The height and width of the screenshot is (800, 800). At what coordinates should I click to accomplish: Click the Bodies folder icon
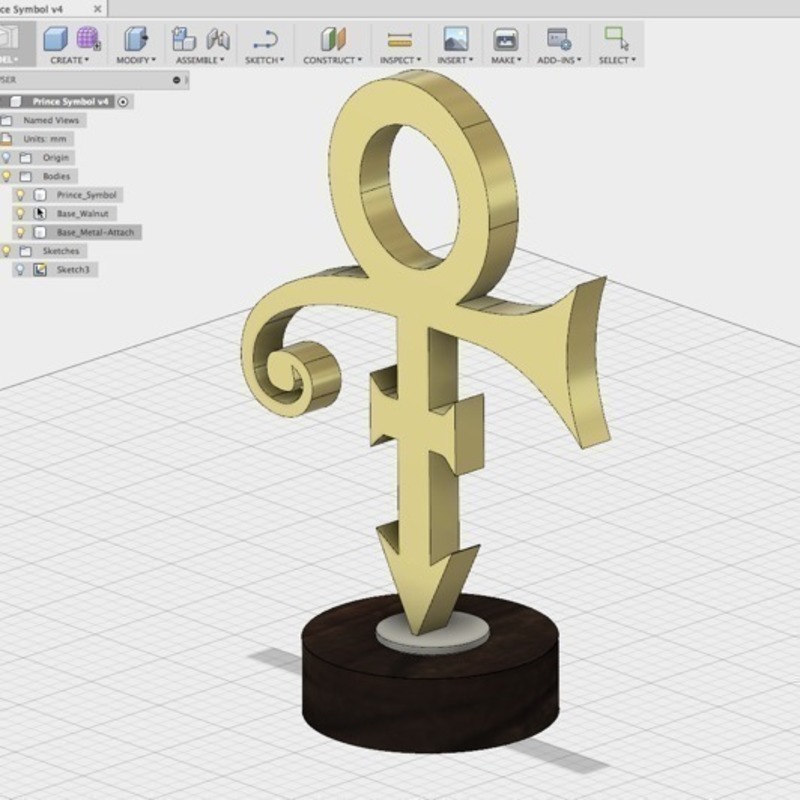(26, 177)
